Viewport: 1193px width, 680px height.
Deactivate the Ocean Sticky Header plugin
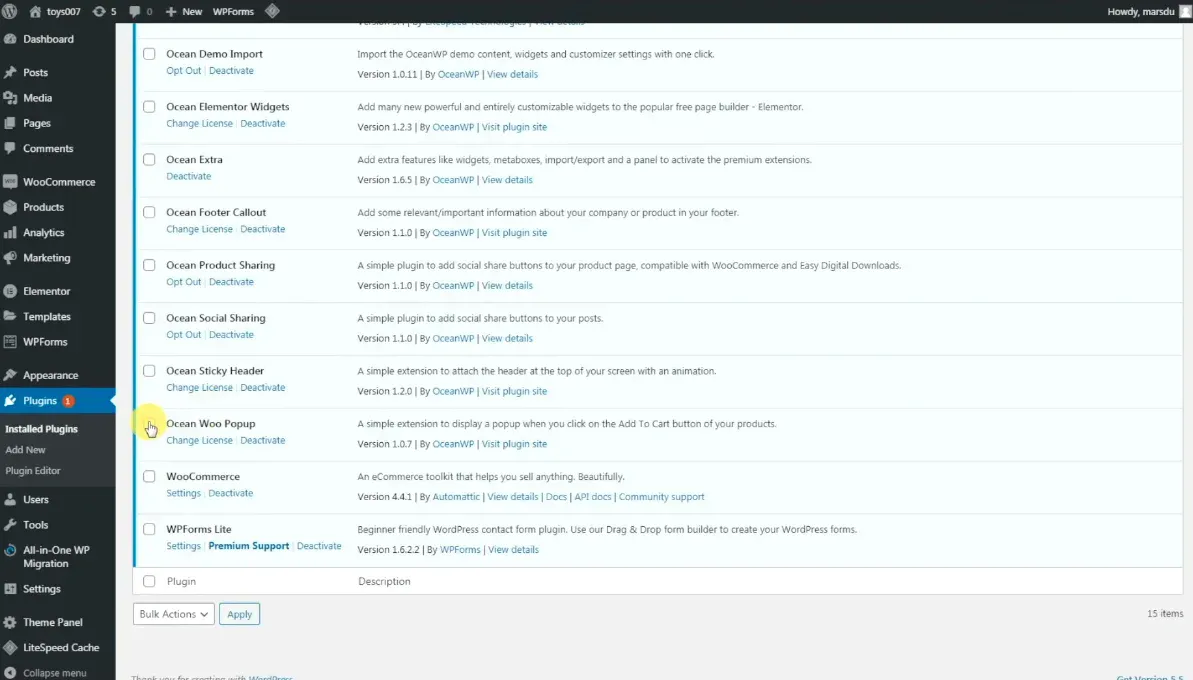click(x=262, y=388)
